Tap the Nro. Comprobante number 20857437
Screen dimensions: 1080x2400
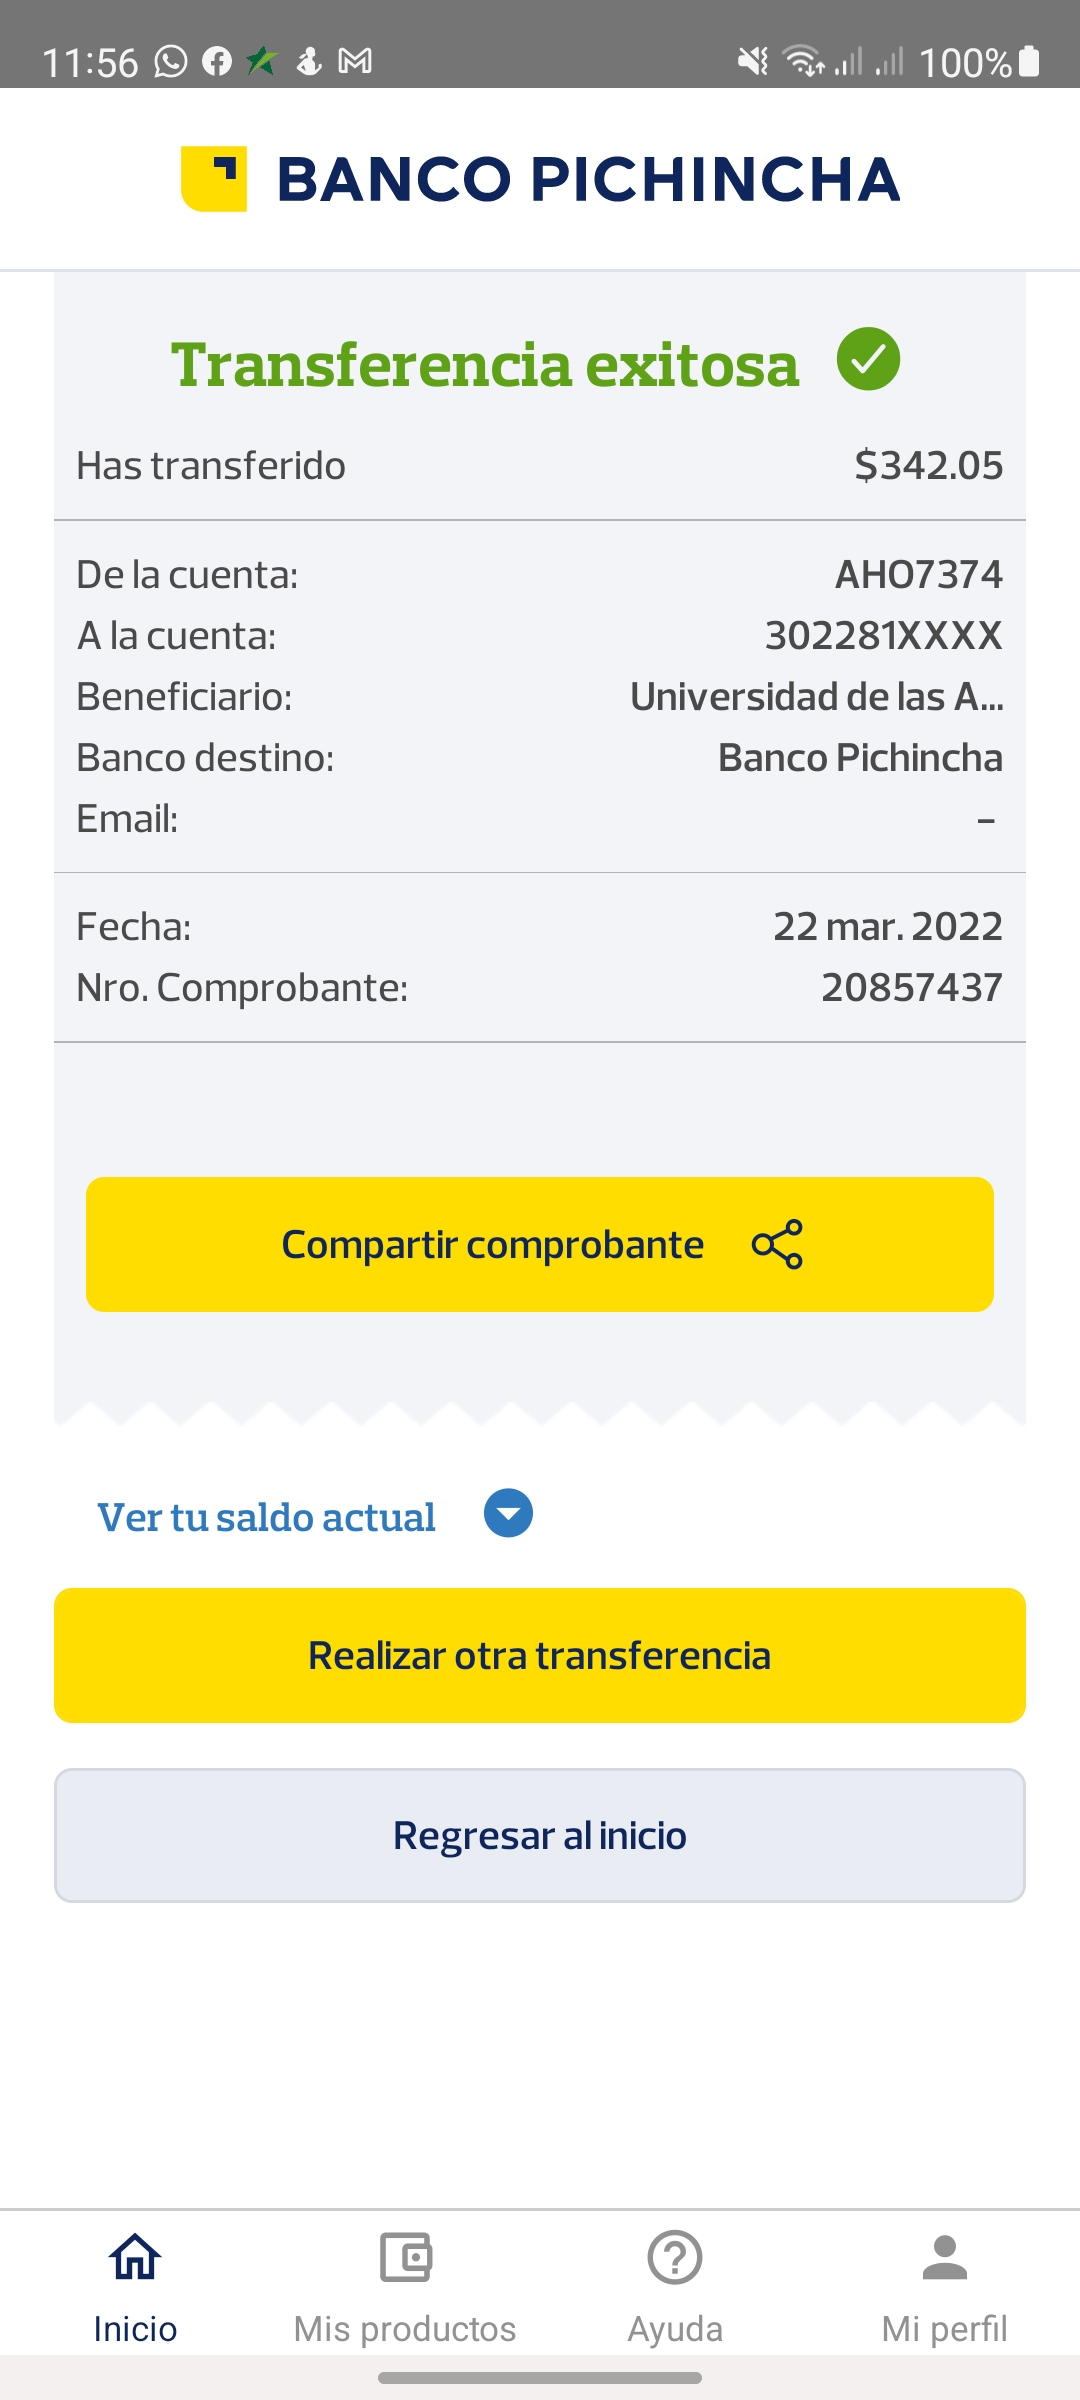click(x=911, y=988)
